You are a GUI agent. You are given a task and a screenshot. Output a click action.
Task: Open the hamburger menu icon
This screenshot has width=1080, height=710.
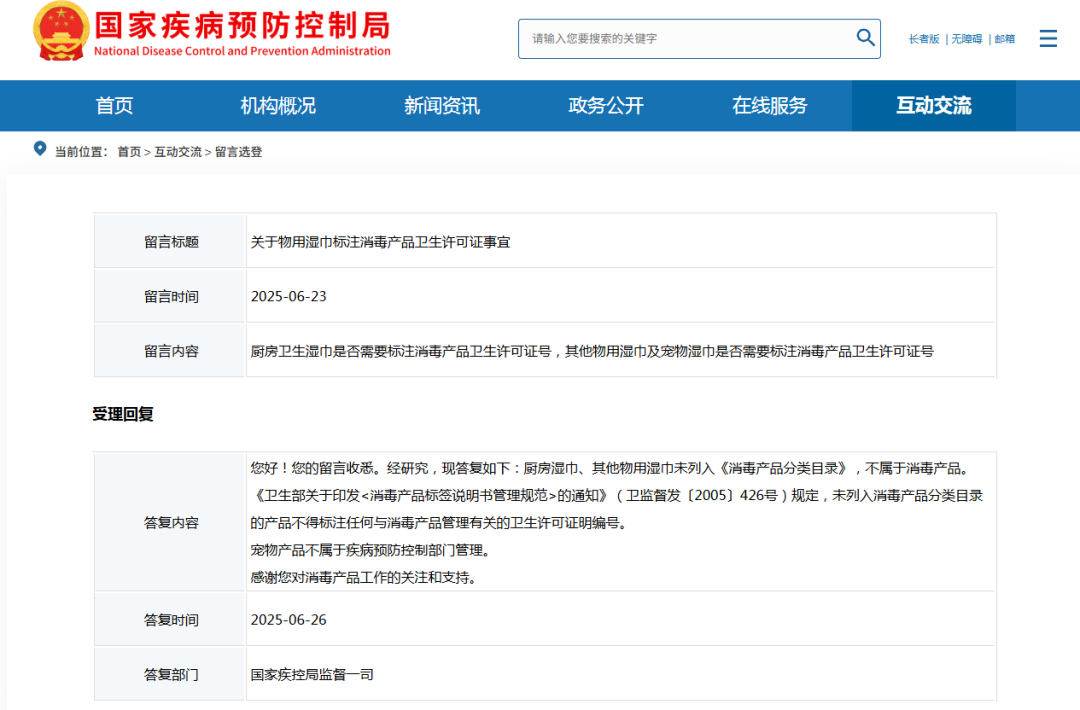tap(1048, 39)
